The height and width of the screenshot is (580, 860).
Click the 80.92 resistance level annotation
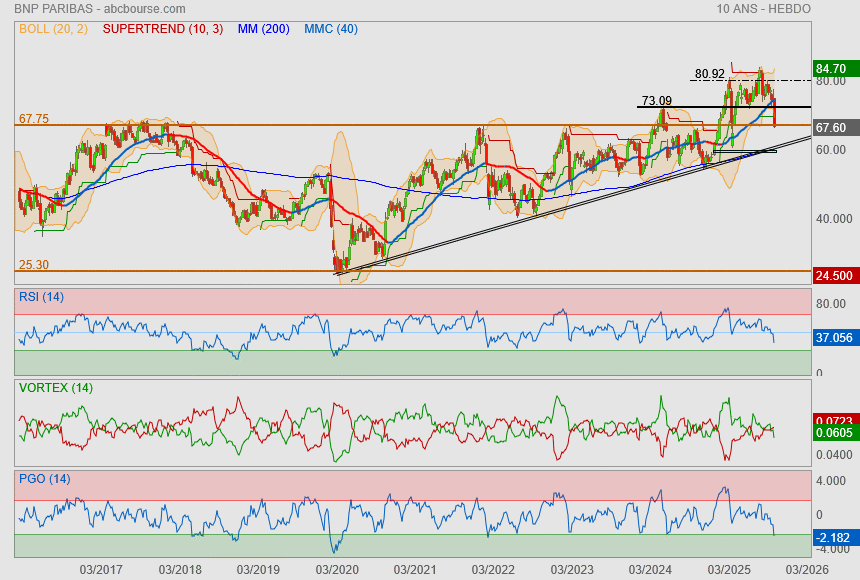pos(709,74)
